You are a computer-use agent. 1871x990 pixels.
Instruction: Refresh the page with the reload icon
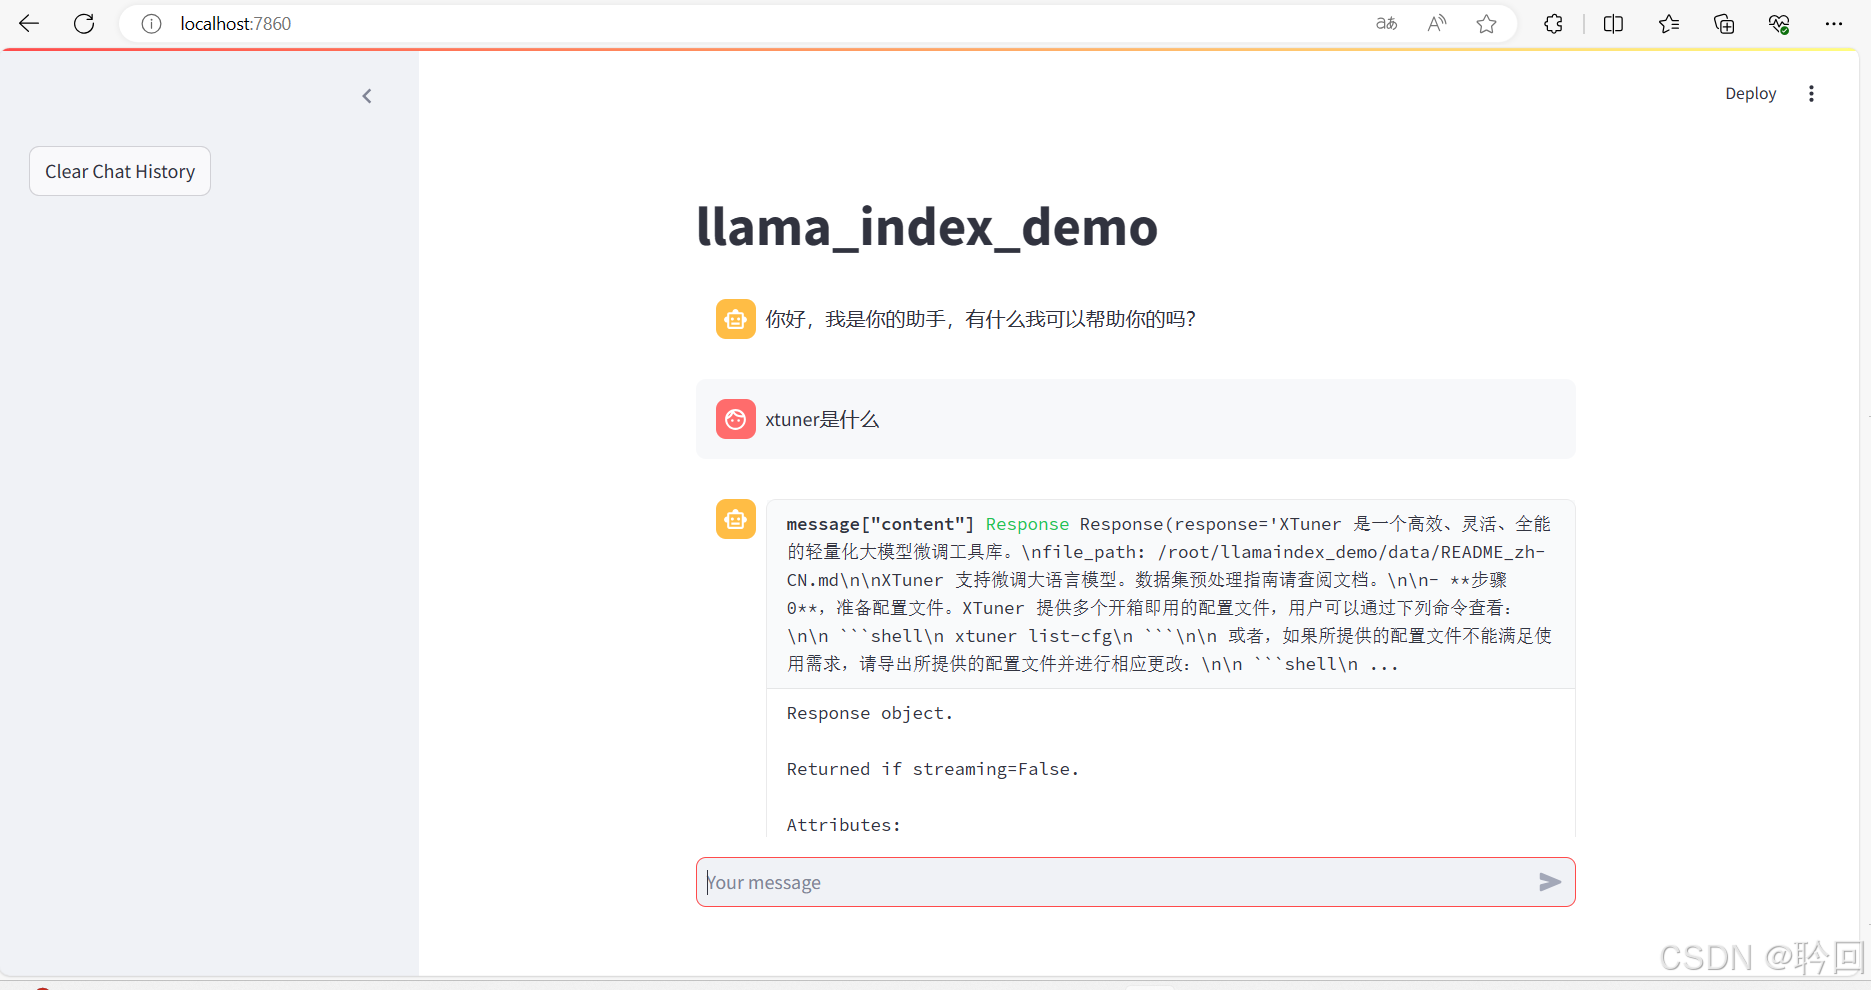[x=84, y=23]
